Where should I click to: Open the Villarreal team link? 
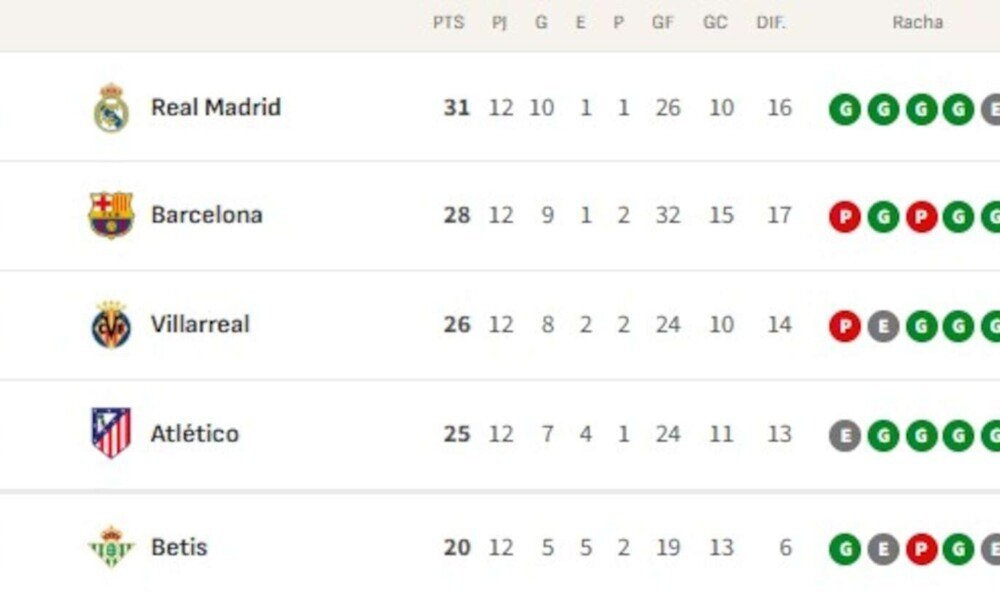point(200,324)
